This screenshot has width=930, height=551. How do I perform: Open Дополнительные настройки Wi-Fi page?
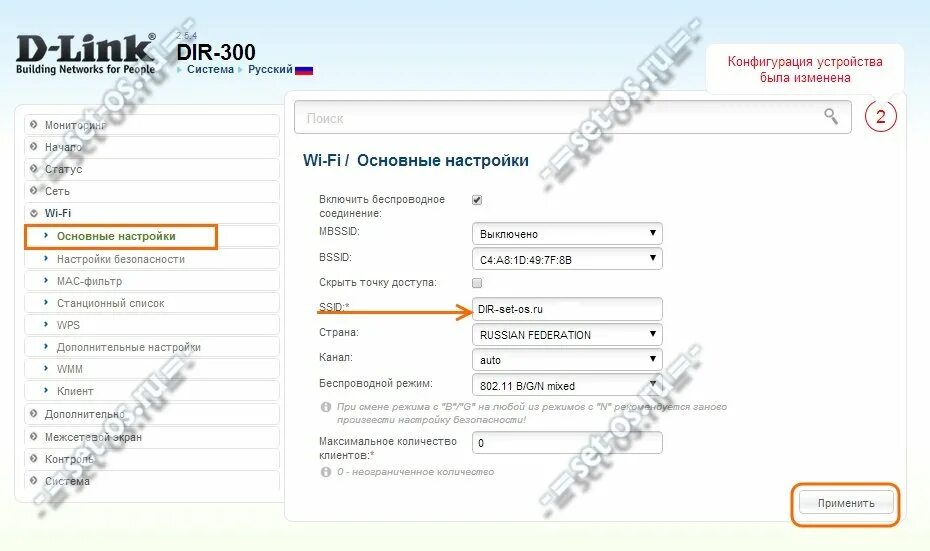(x=152, y=347)
